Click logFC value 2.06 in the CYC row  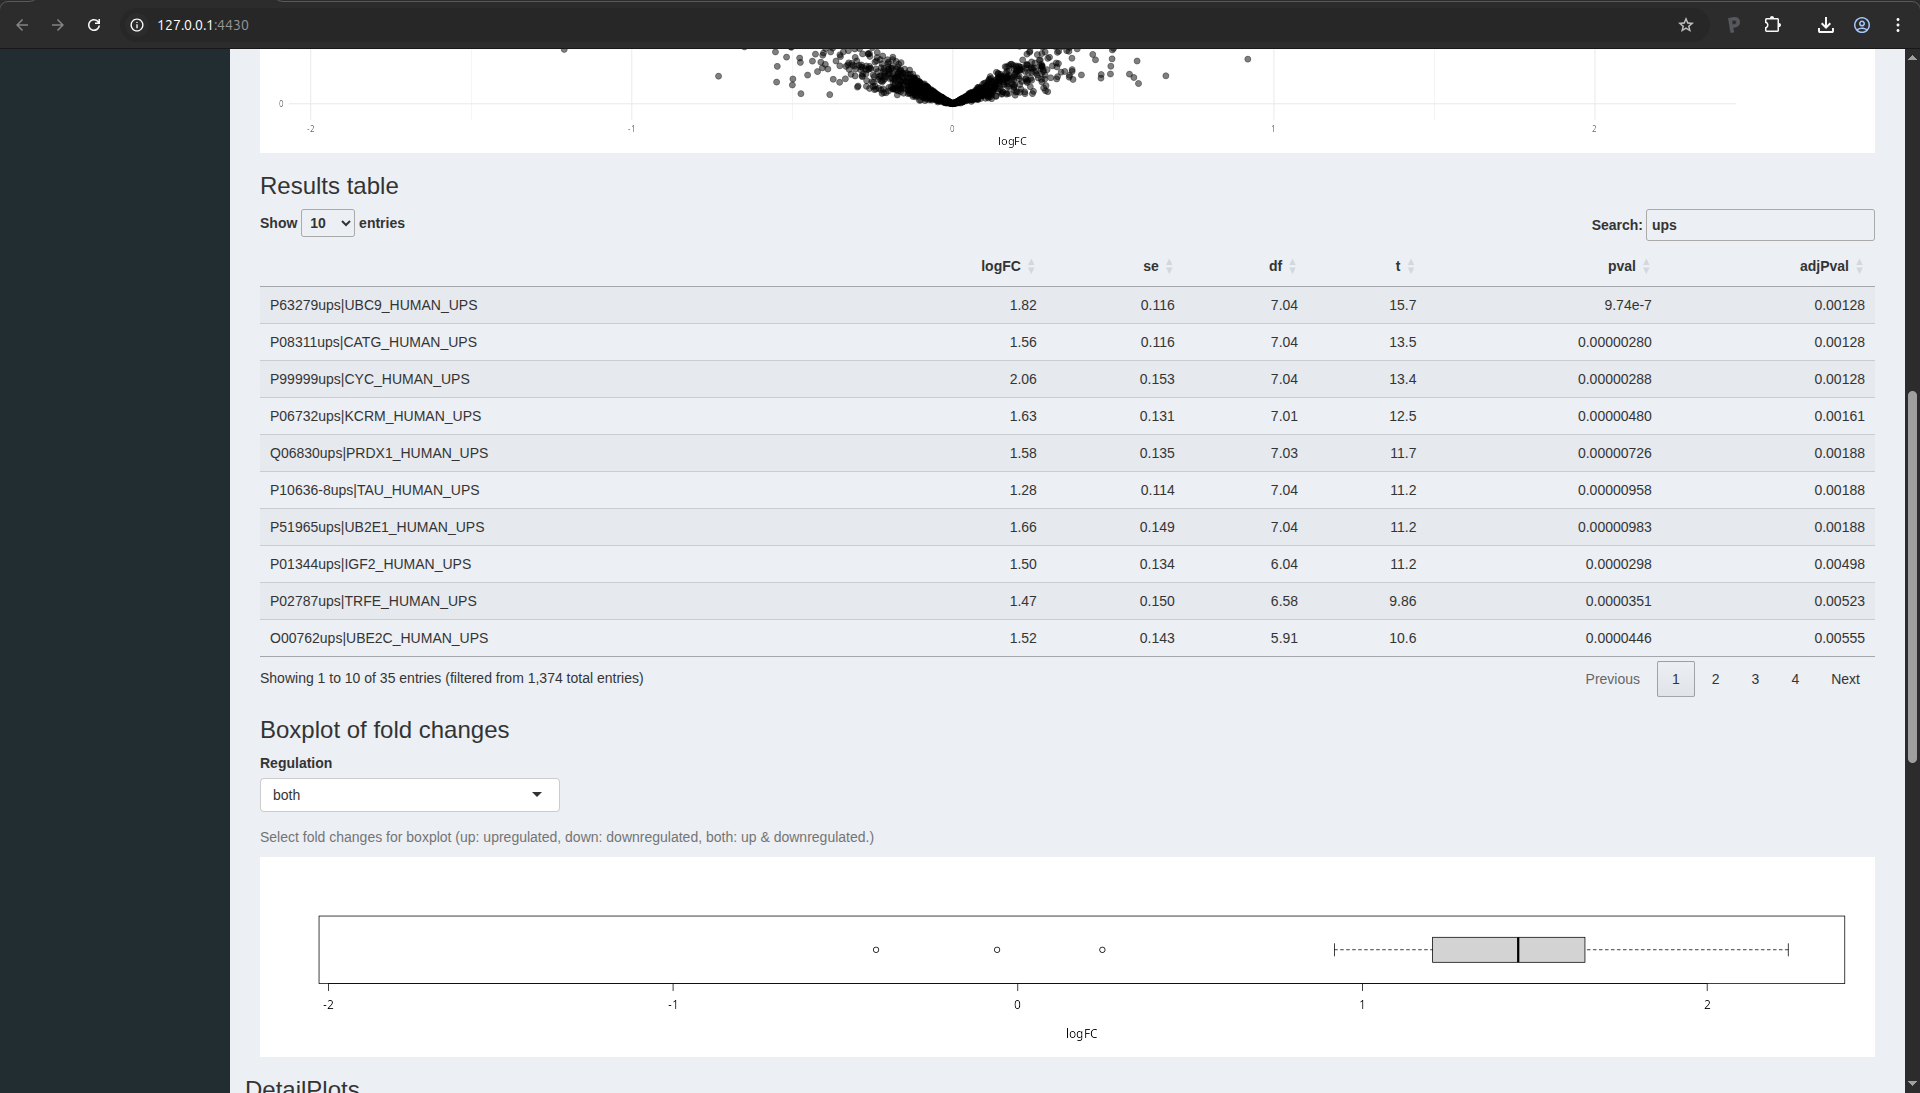pos(1023,379)
